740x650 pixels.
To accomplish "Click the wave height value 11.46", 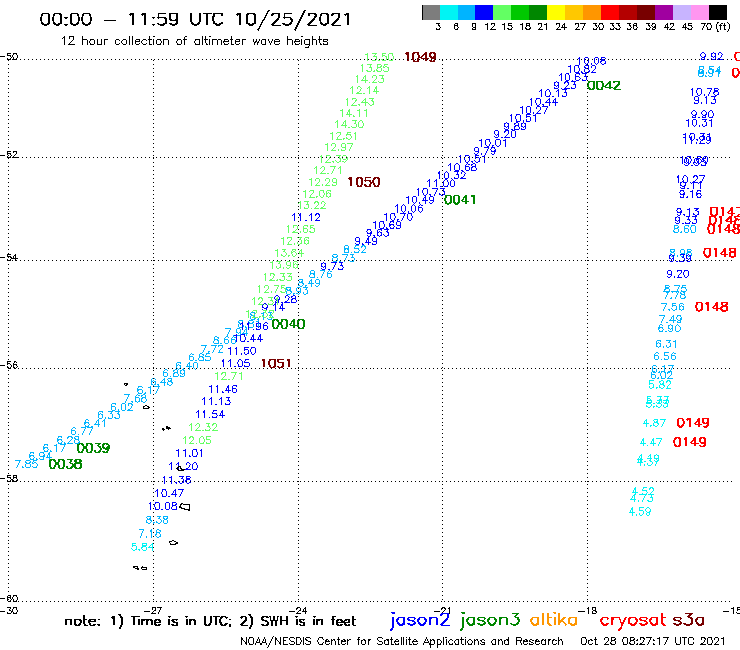I will click(223, 389).
